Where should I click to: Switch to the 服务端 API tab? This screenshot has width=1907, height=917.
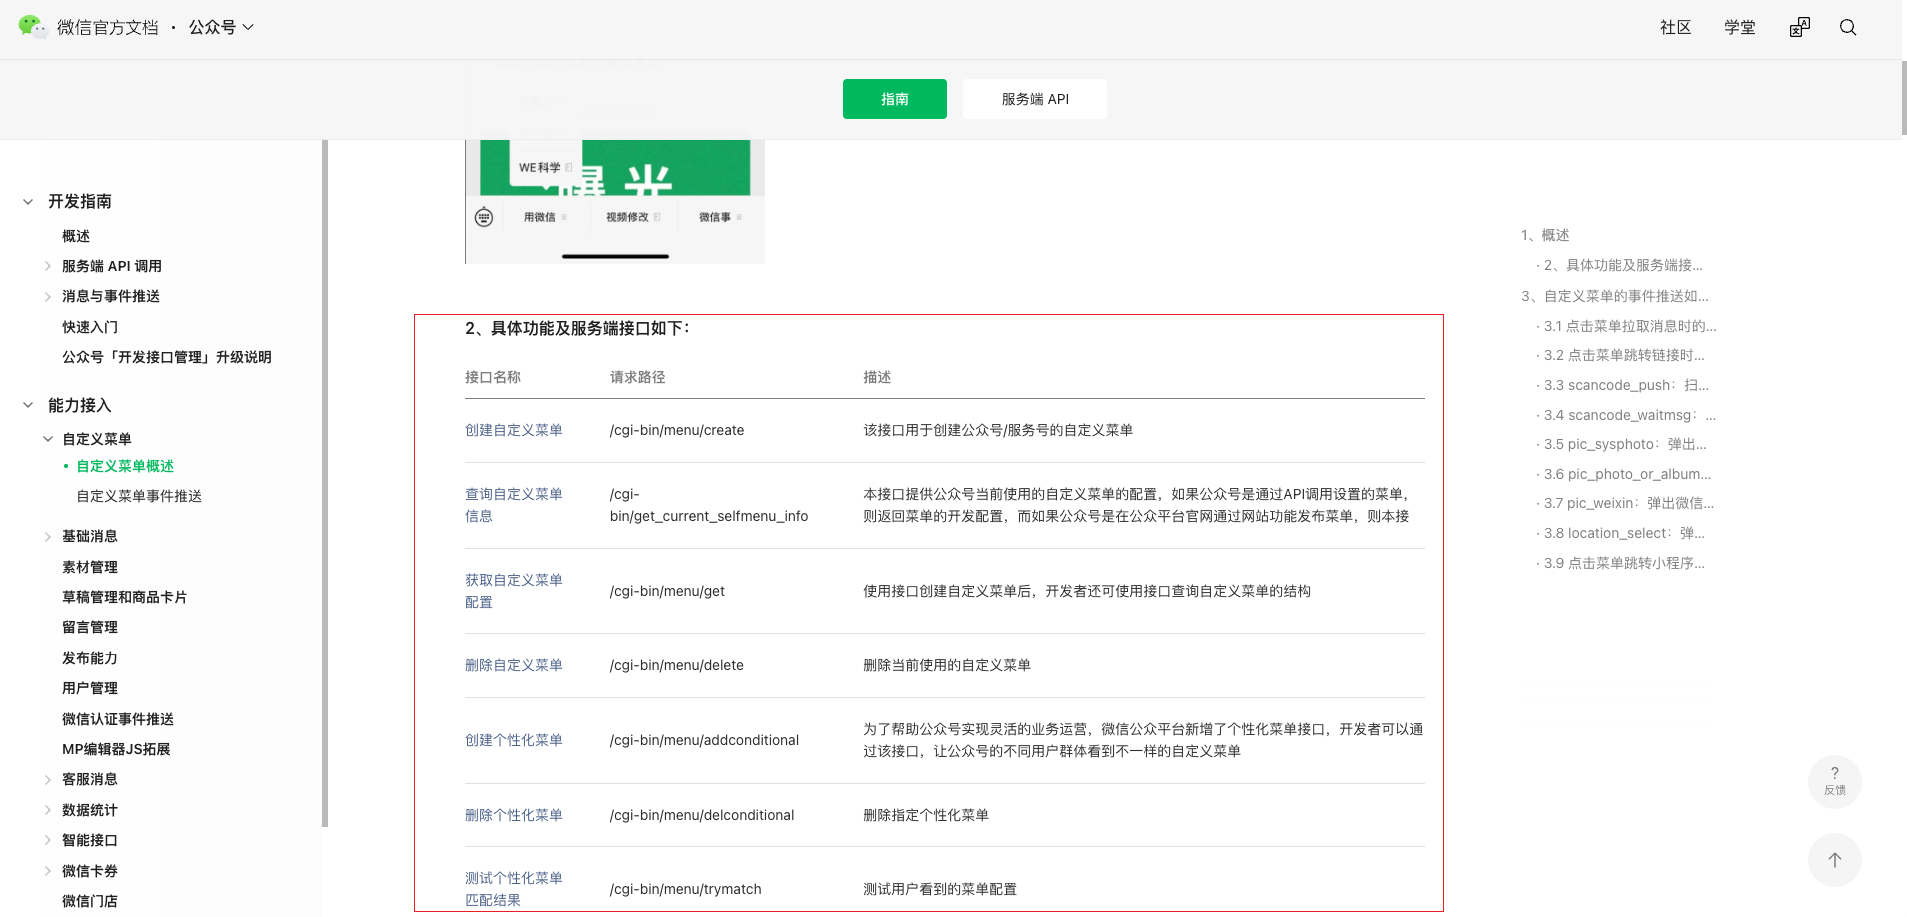pyautogui.click(x=1034, y=99)
